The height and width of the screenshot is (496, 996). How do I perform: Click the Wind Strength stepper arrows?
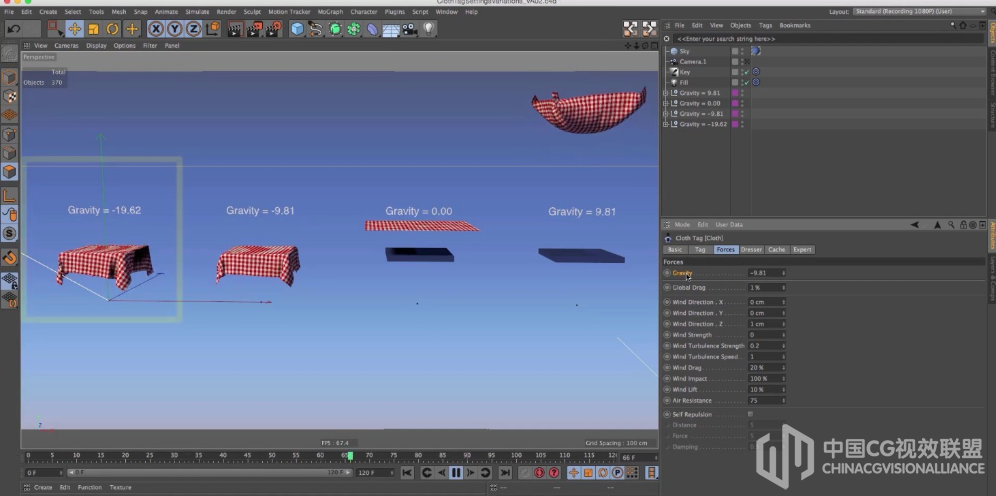[783, 335]
